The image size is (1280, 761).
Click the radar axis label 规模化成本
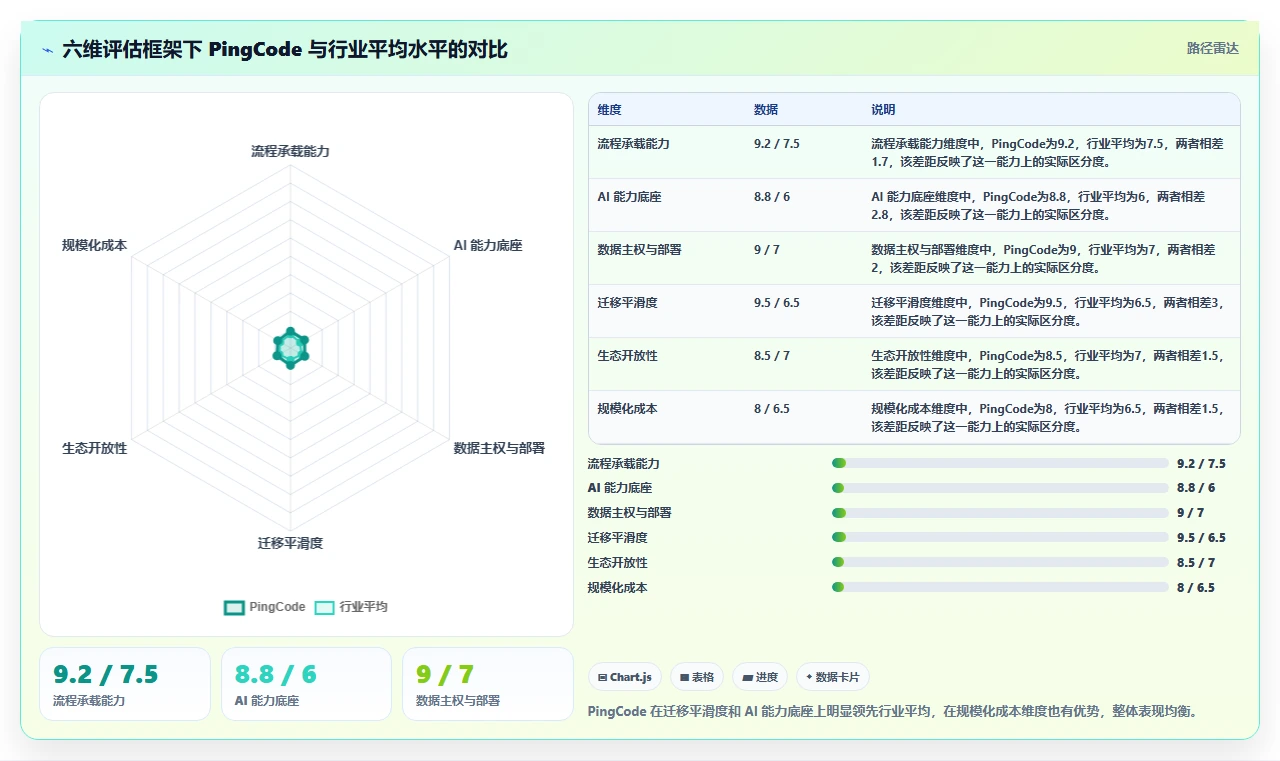click(x=95, y=246)
